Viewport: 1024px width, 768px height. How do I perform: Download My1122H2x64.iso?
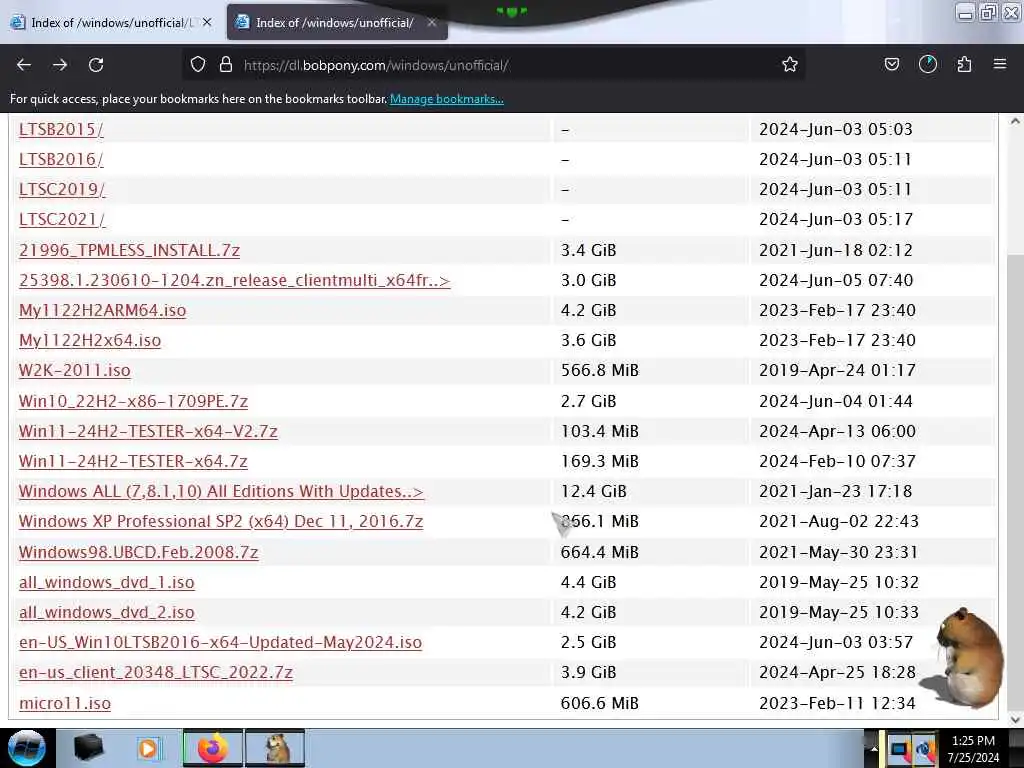click(x=90, y=340)
